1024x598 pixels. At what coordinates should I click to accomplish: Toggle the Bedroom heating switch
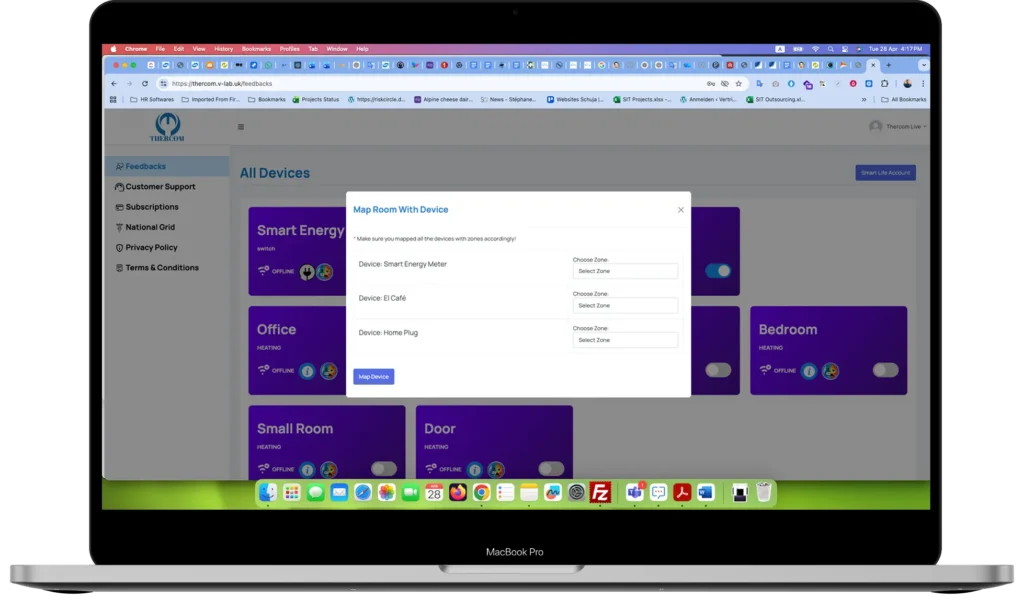click(886, 370)
